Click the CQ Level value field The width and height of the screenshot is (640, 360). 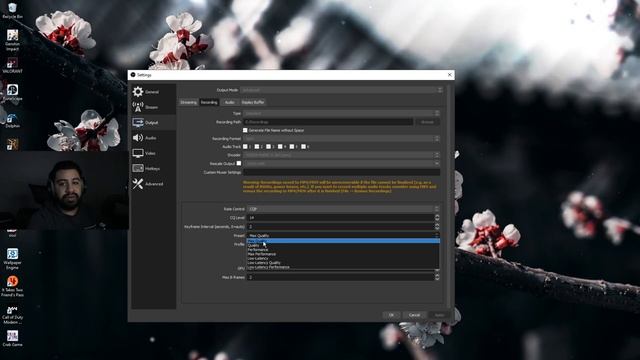tap(341, 218)
